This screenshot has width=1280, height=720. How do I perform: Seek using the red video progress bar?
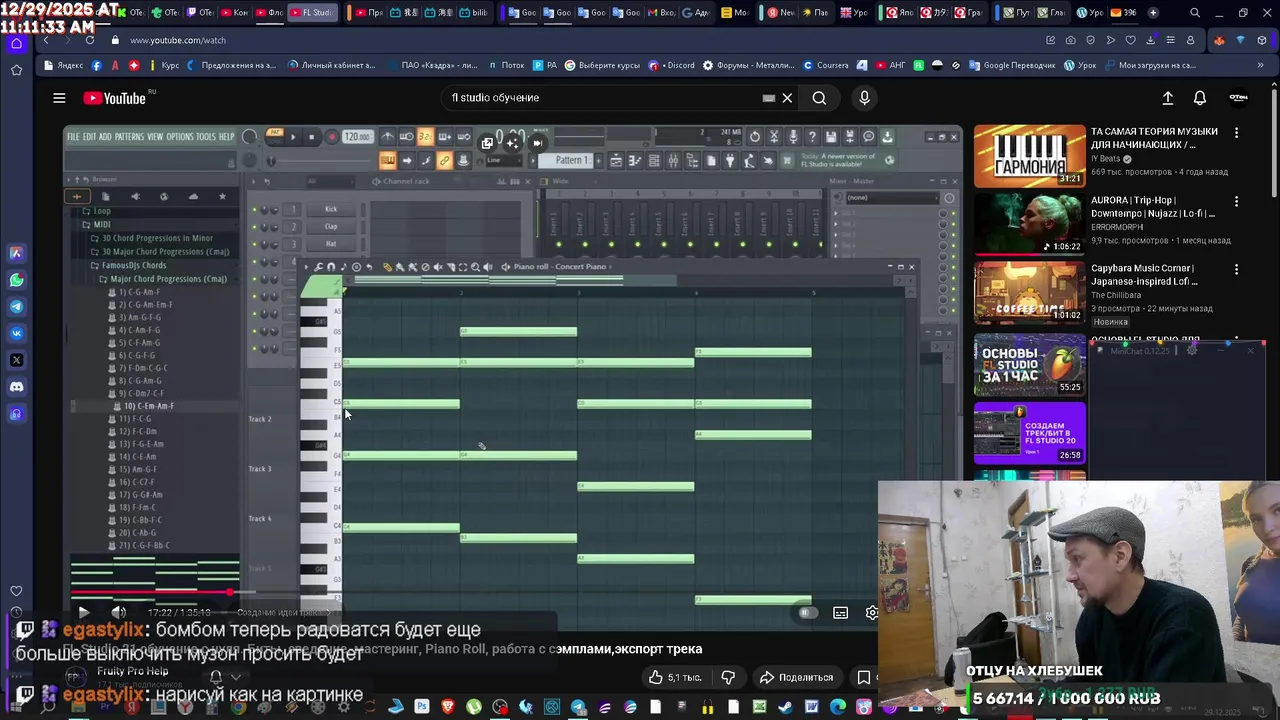coord(150,593)
